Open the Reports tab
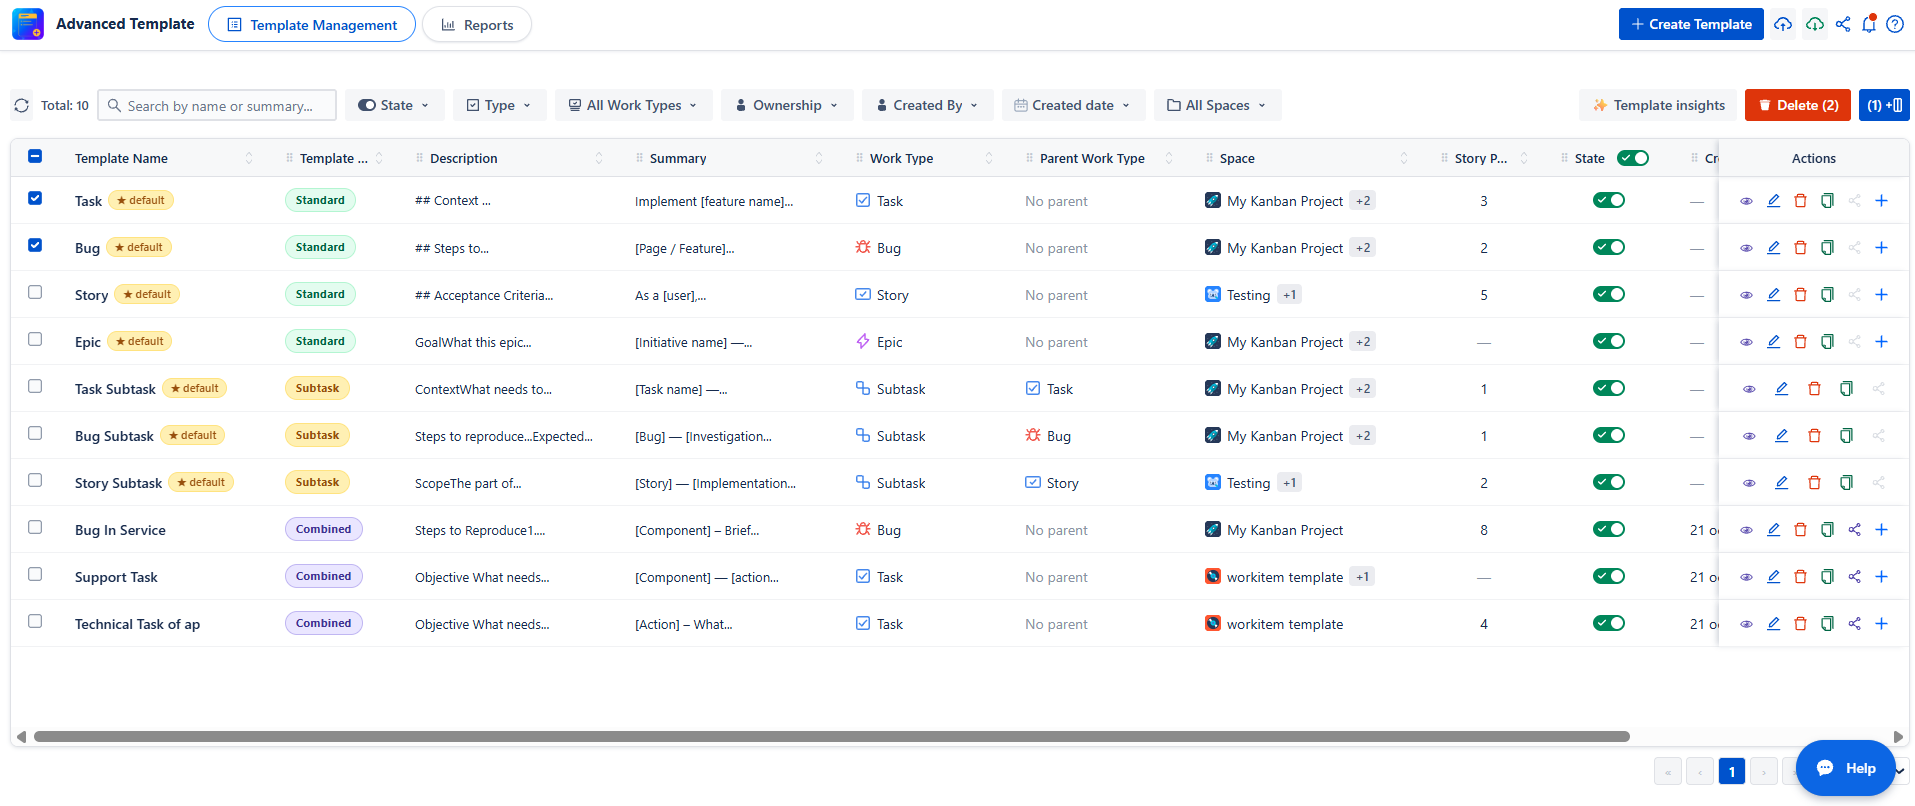1915x806 pixels. pos(477,24)
